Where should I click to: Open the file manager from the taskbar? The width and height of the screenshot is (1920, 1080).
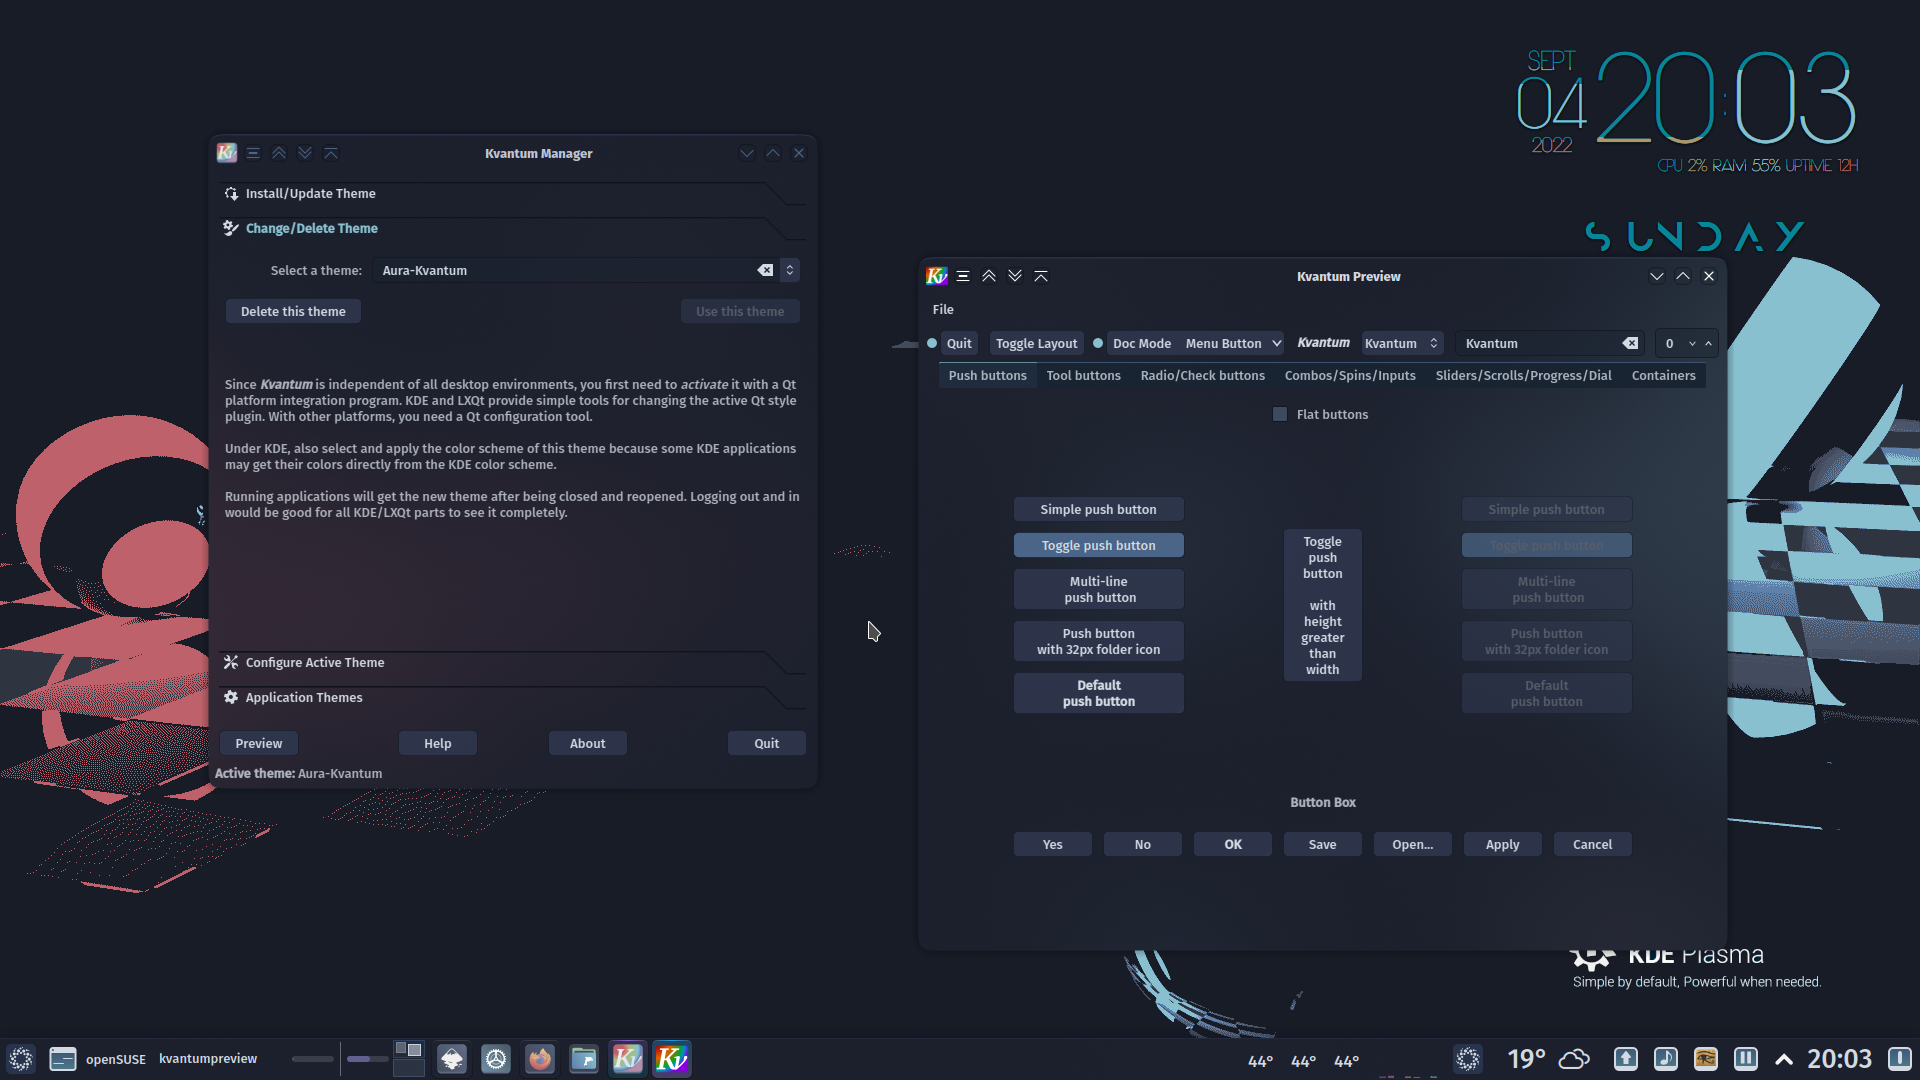click(x=584, y=1059)
